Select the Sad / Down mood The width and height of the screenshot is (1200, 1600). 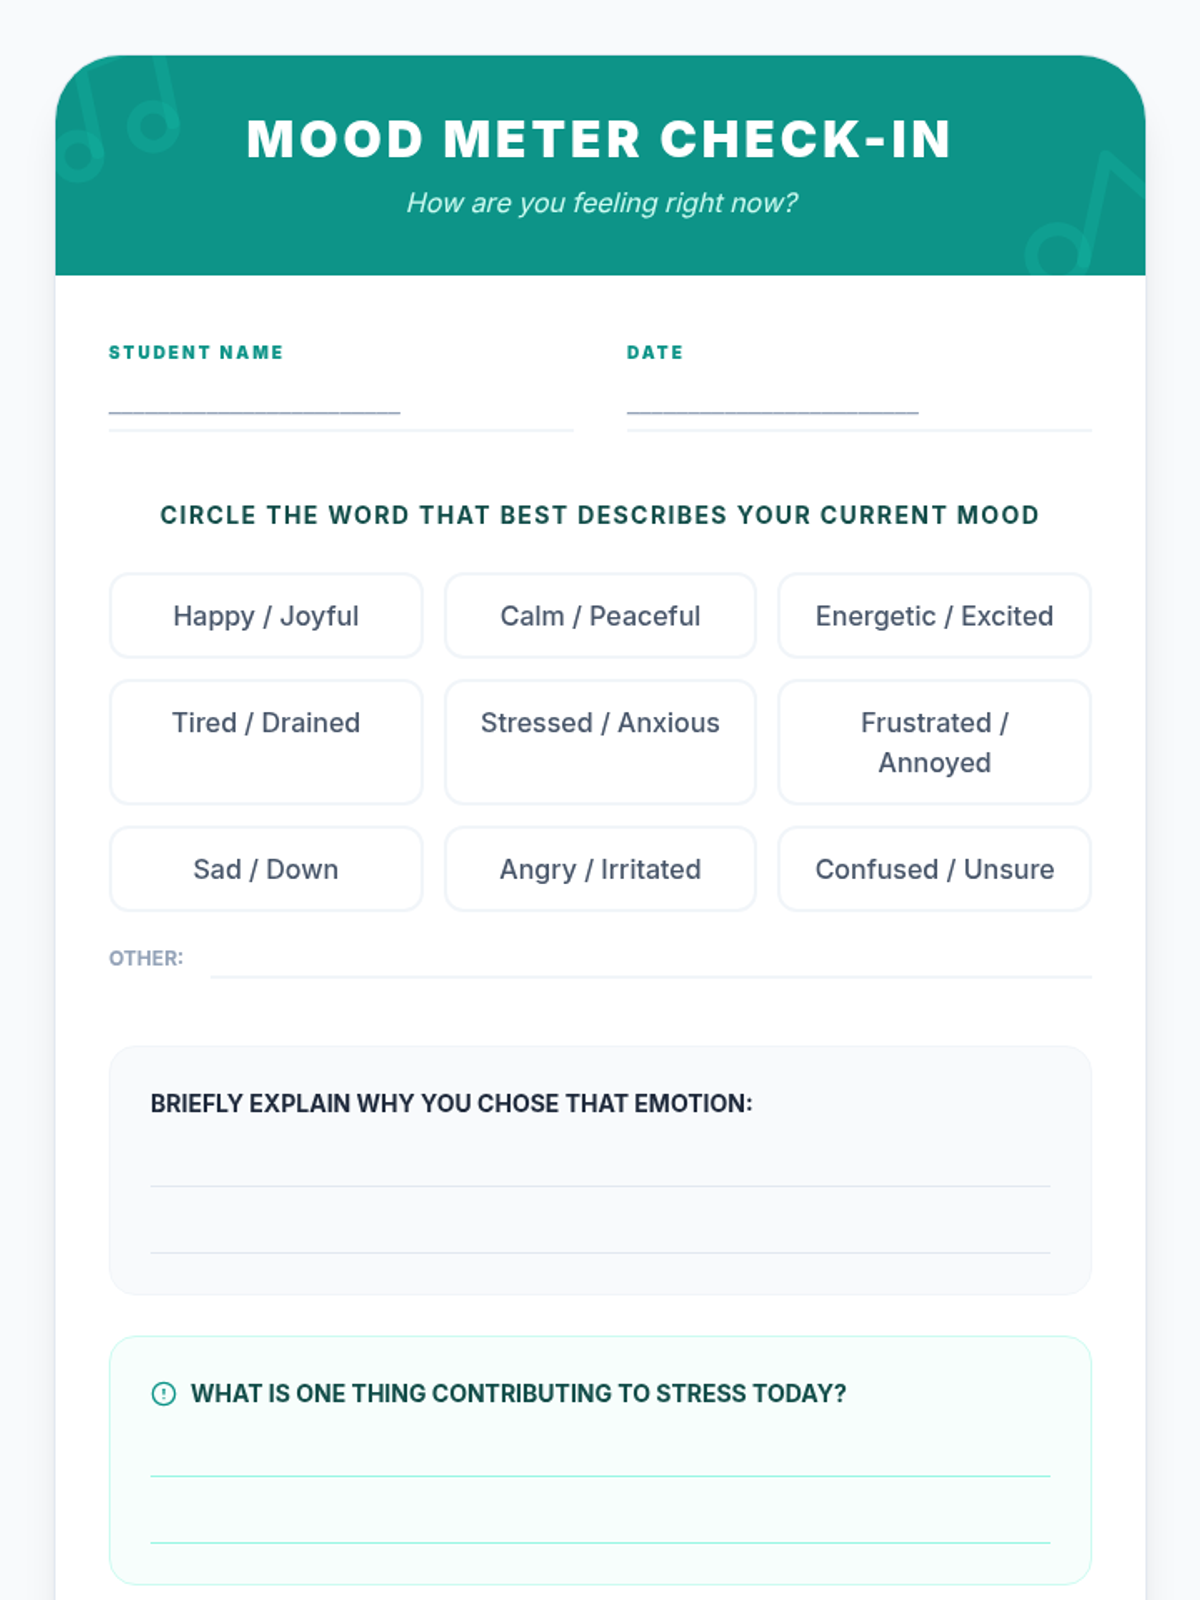265,869
